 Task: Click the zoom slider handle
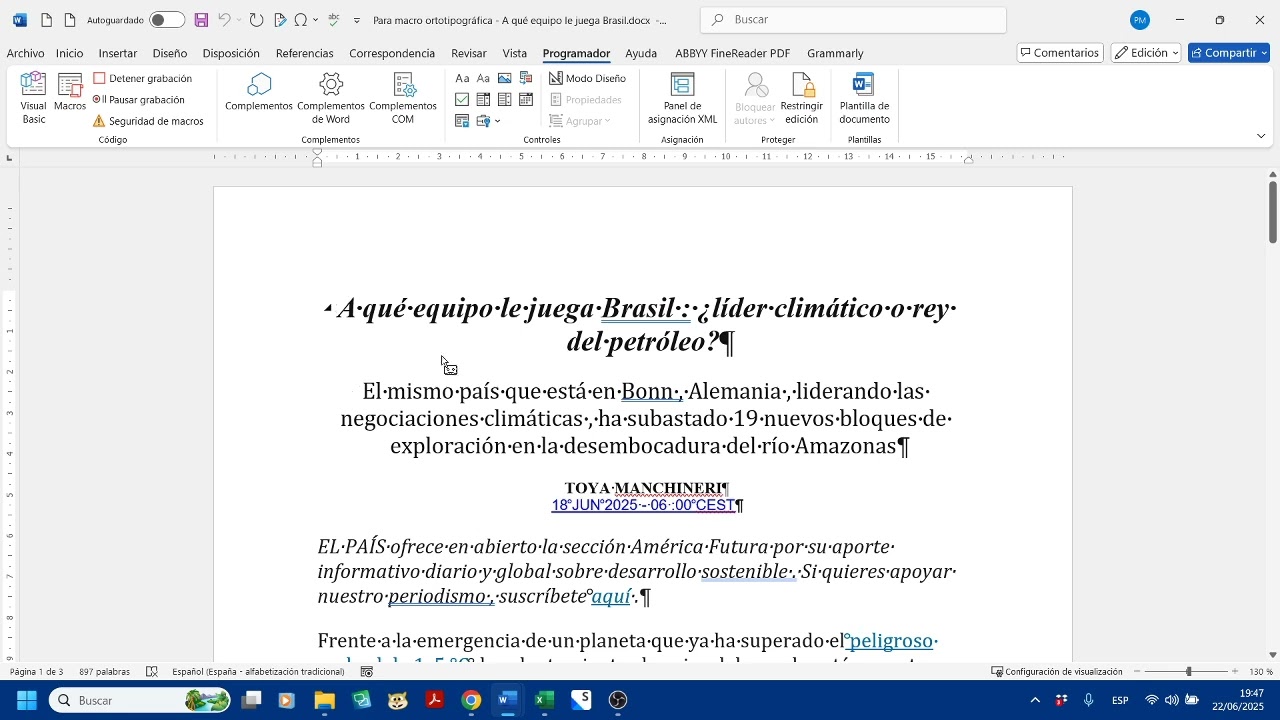(x=1189, y=672)
